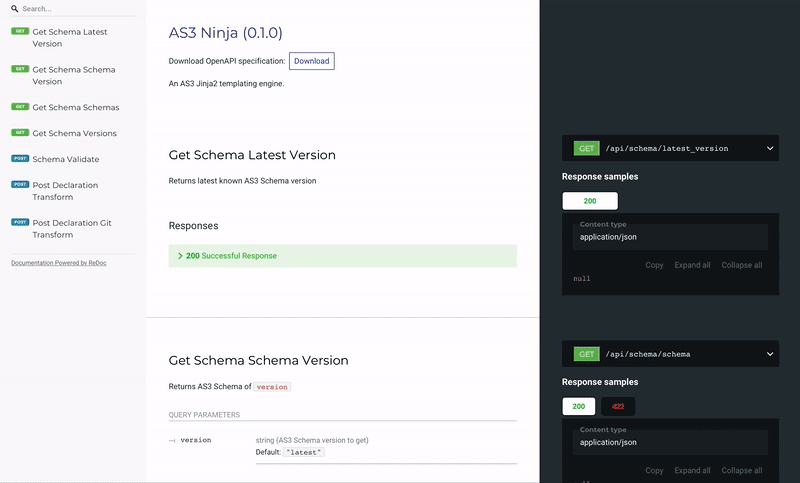Click the green GET label of /api/schema/schema
This screenshot has height=483, width=800.
(587, 354)
